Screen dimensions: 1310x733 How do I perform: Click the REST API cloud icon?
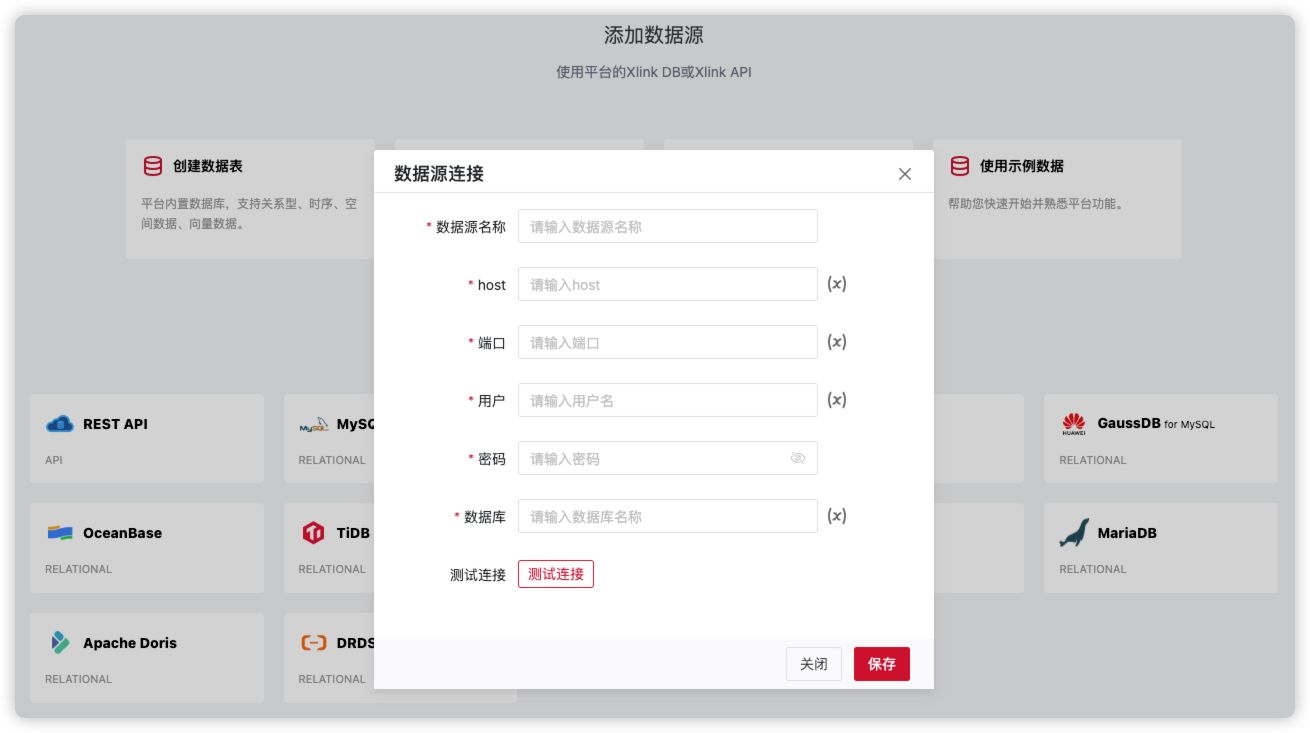[x=59, y=423]
